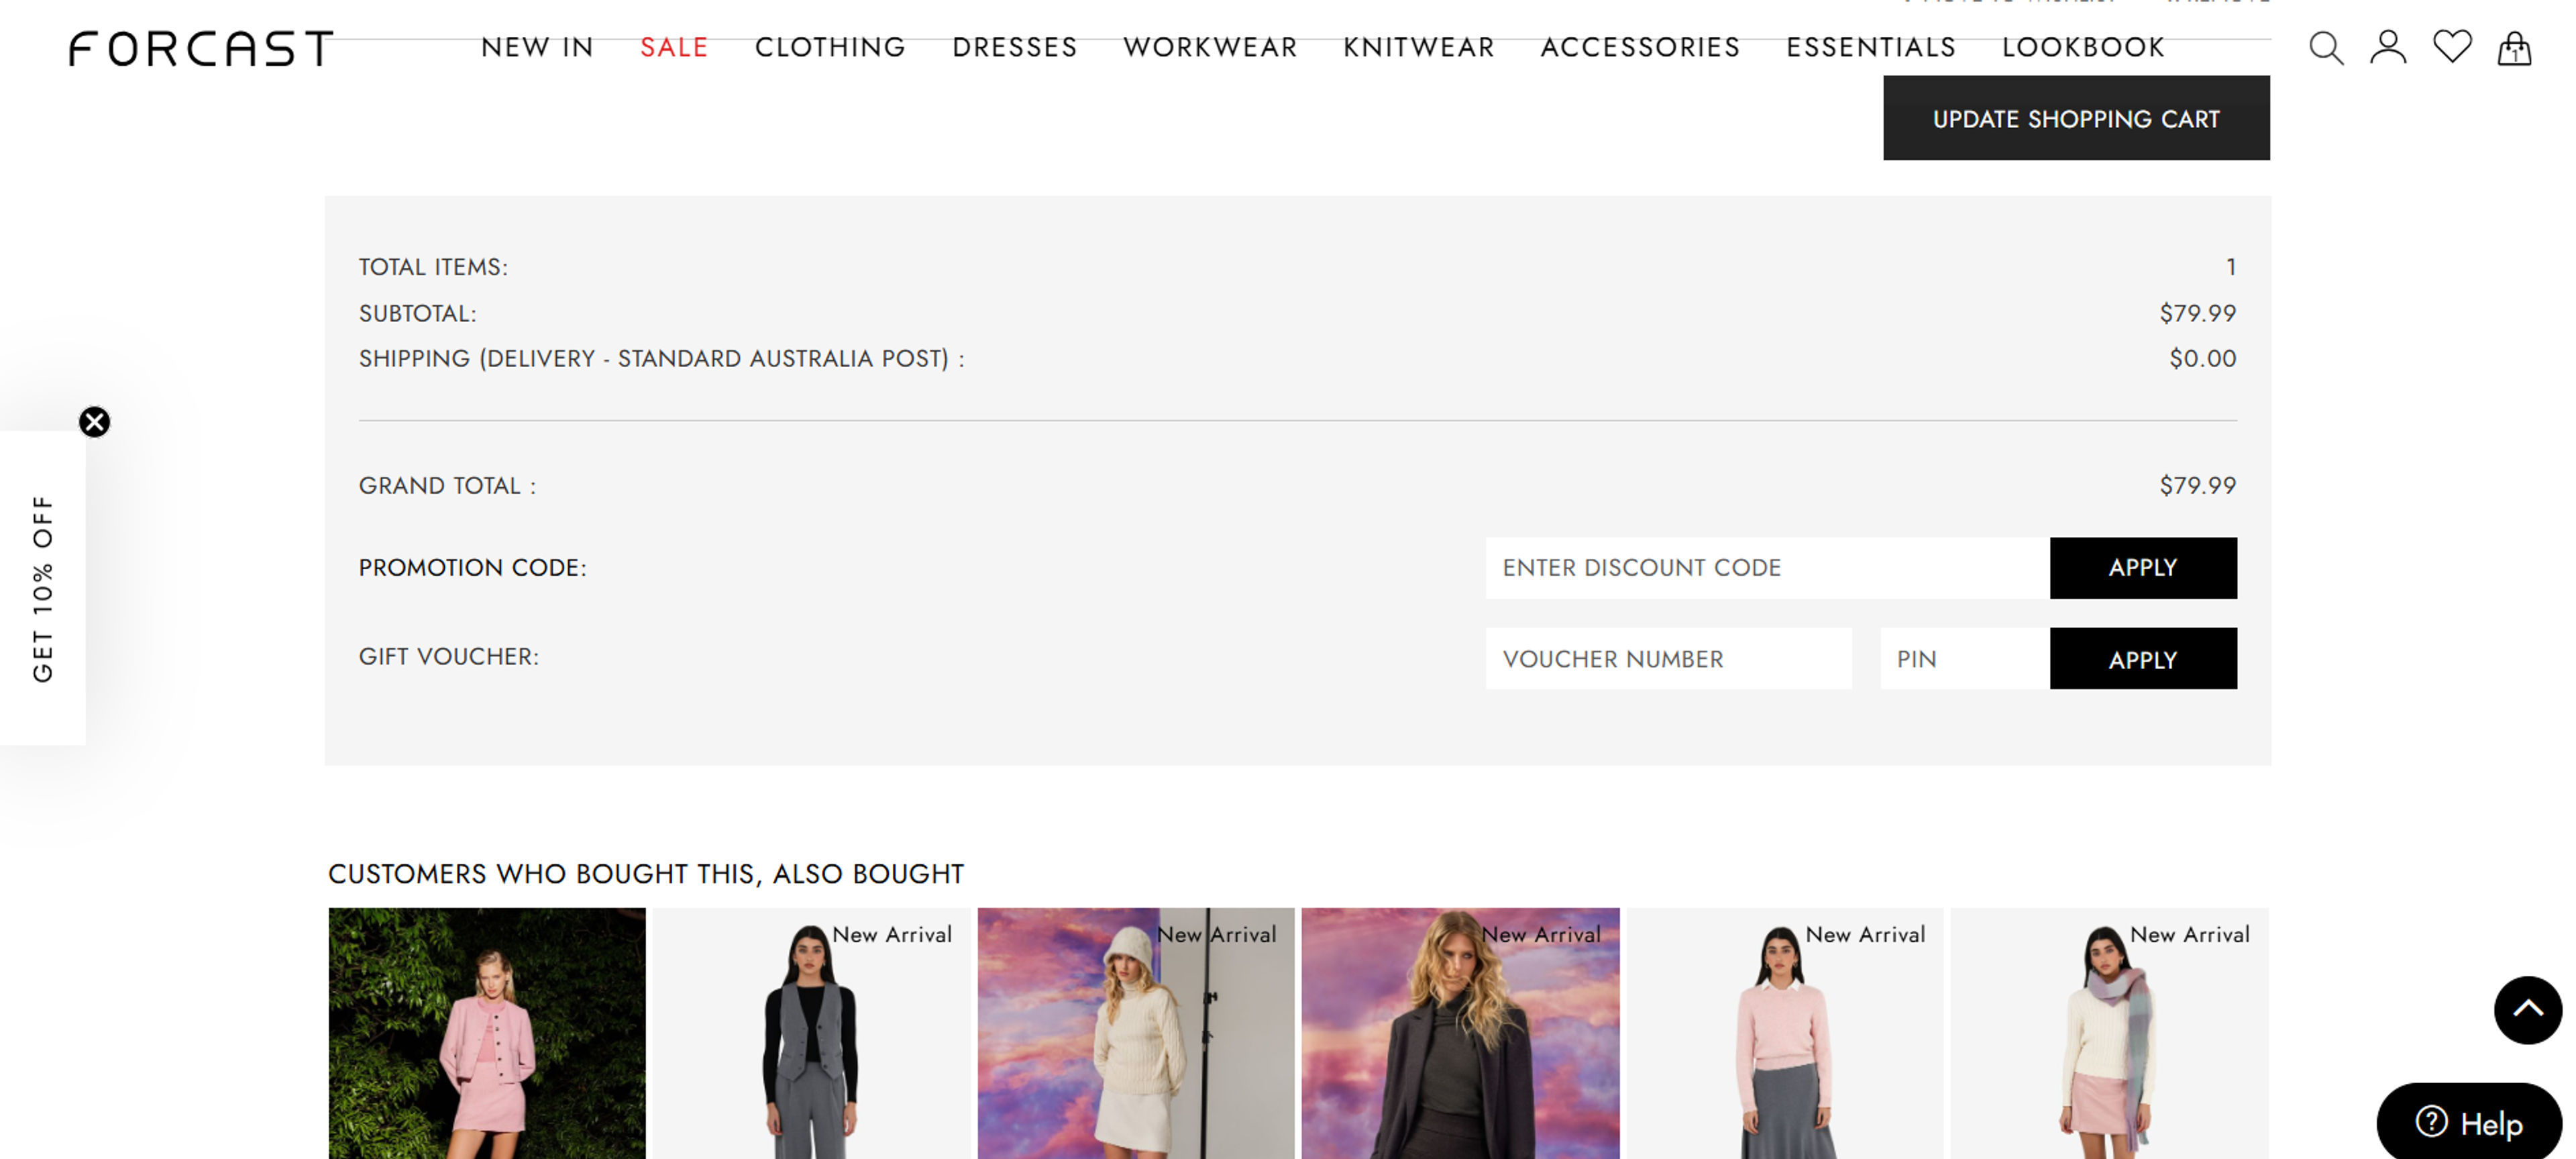Open the GET 10% OFF side tab

pos(42,589)
